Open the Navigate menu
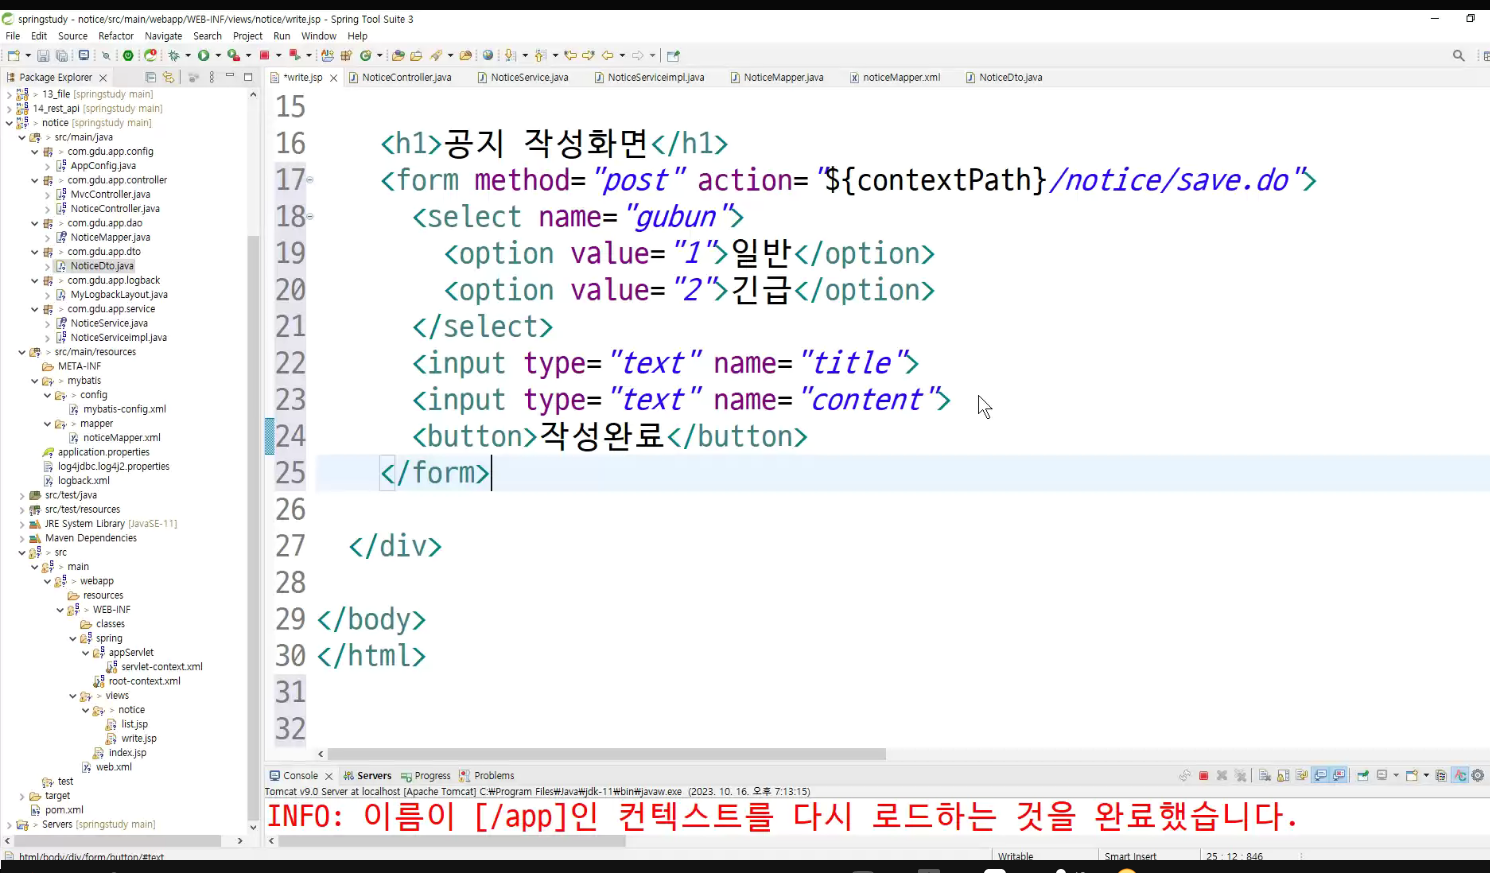 pos(164,36)
